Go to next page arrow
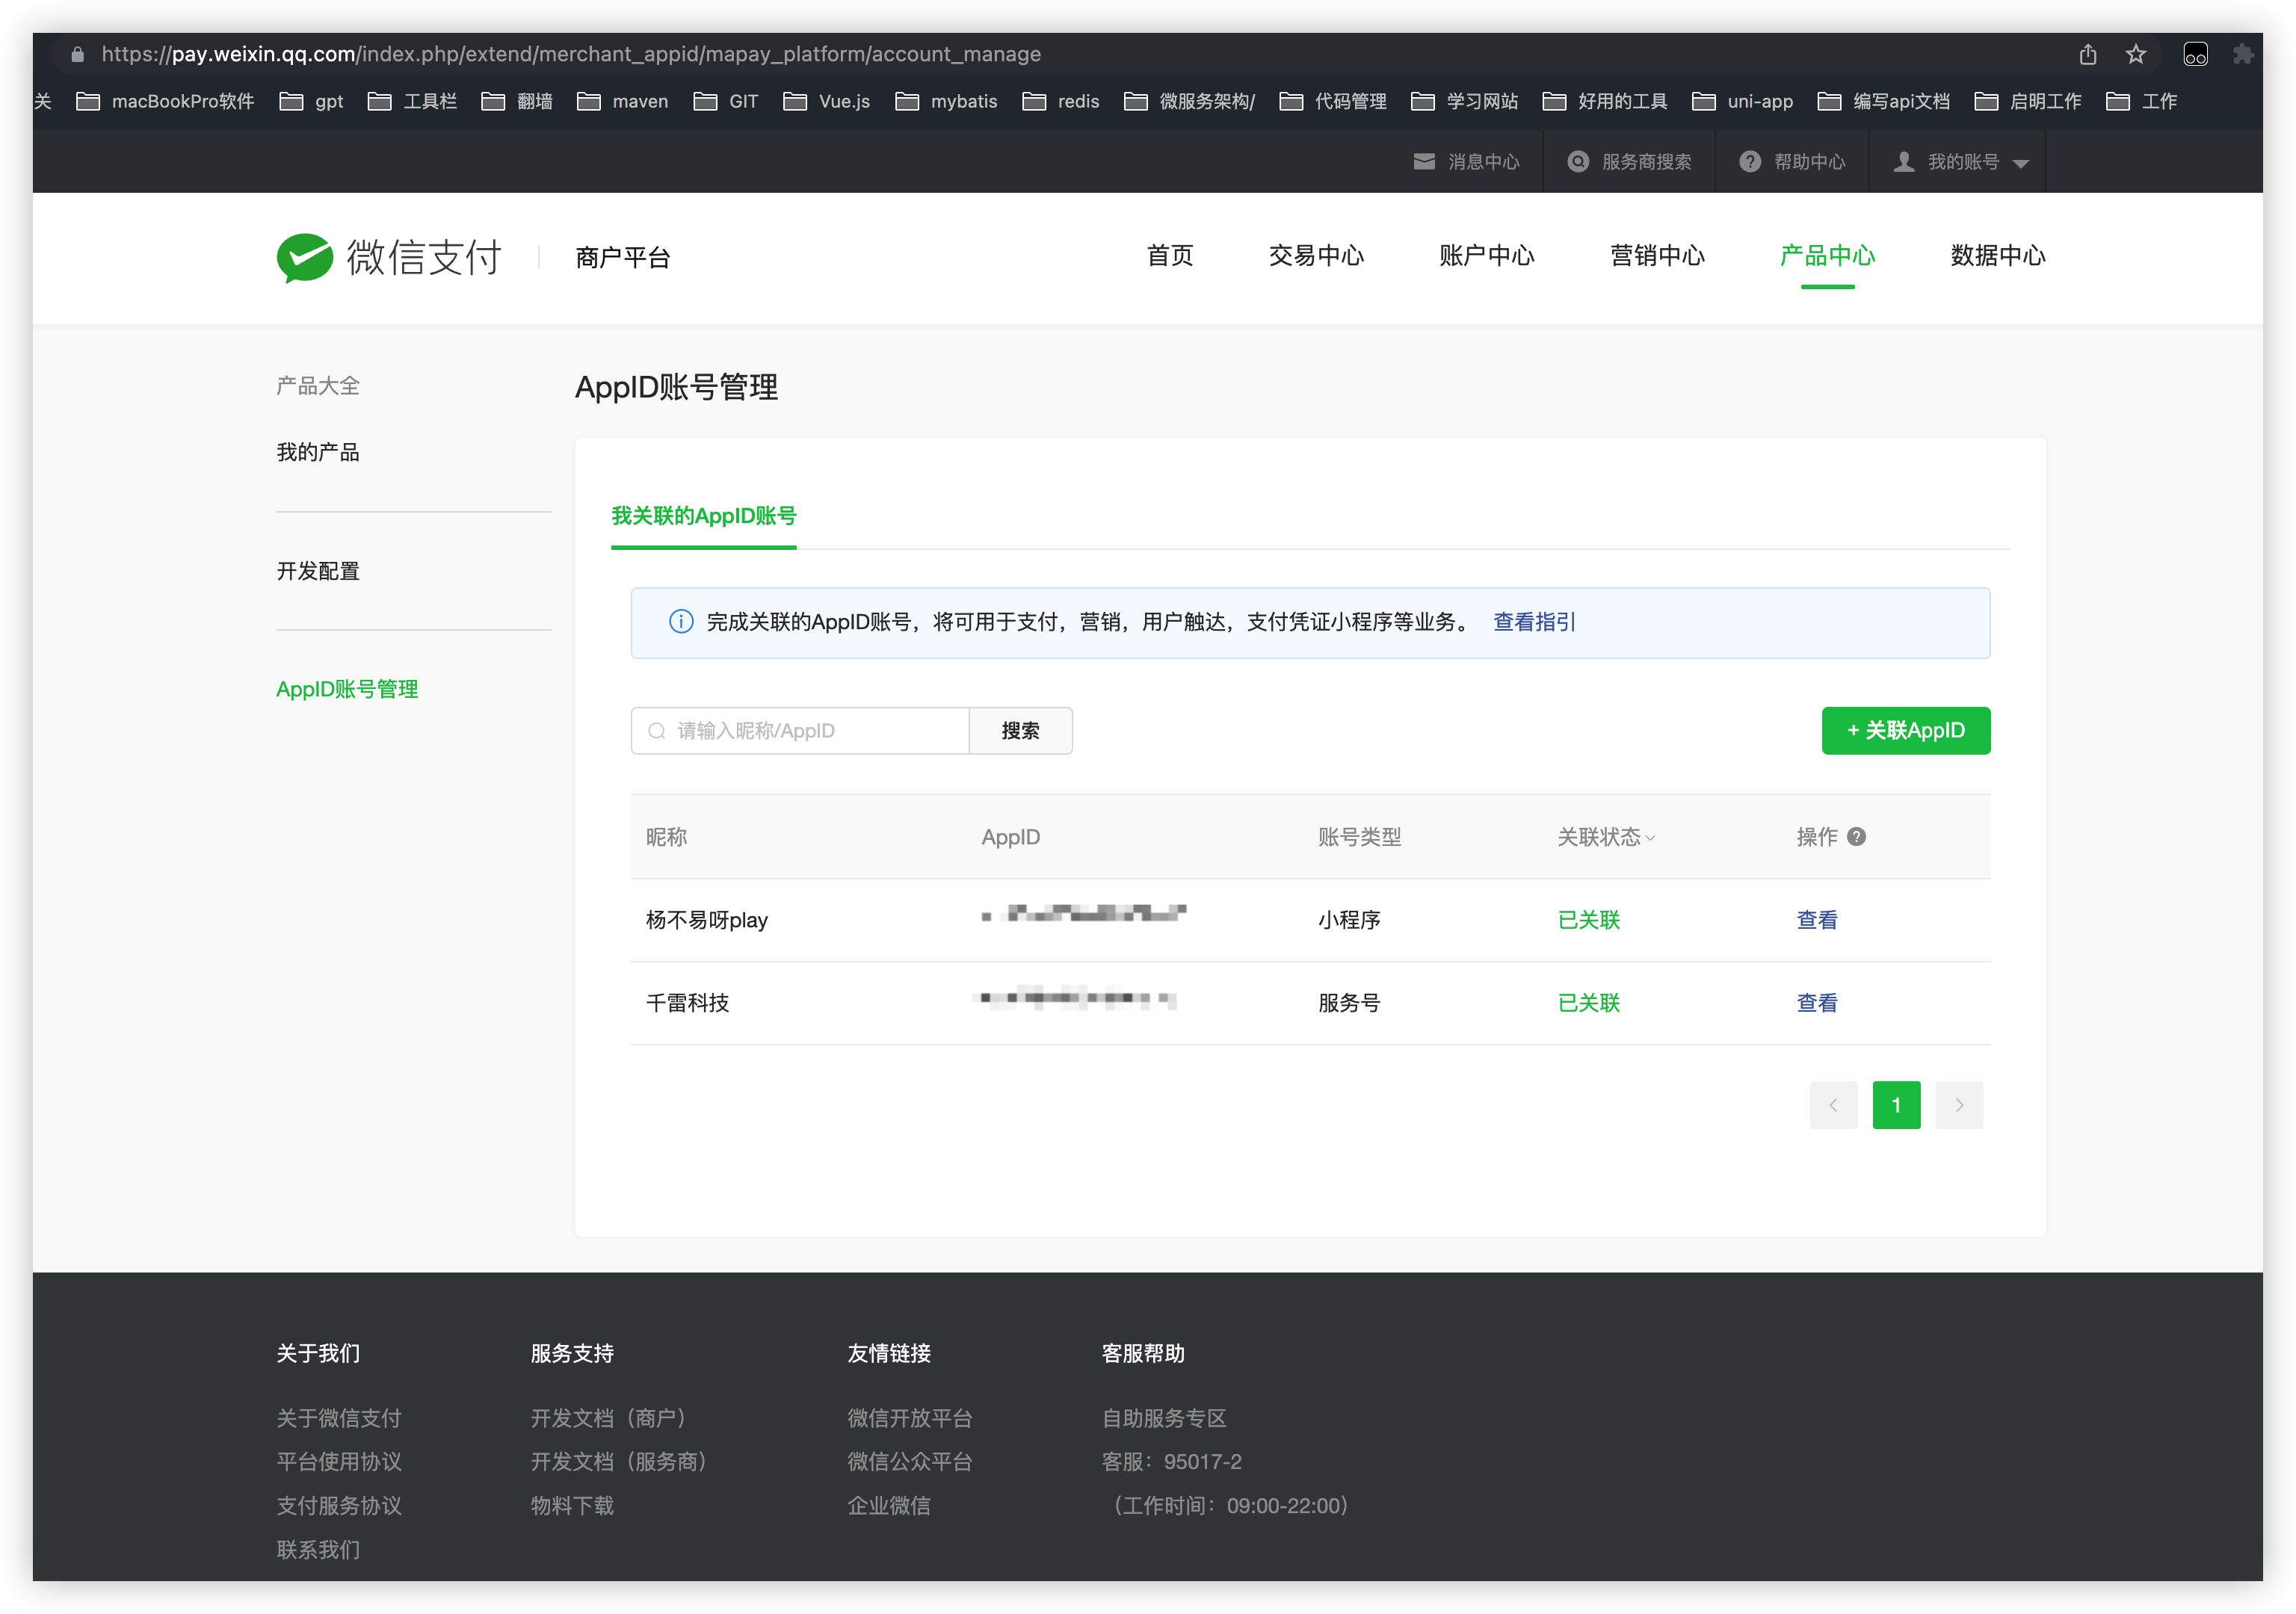The image size is (2296, 1614). tap(1959, 1105)
